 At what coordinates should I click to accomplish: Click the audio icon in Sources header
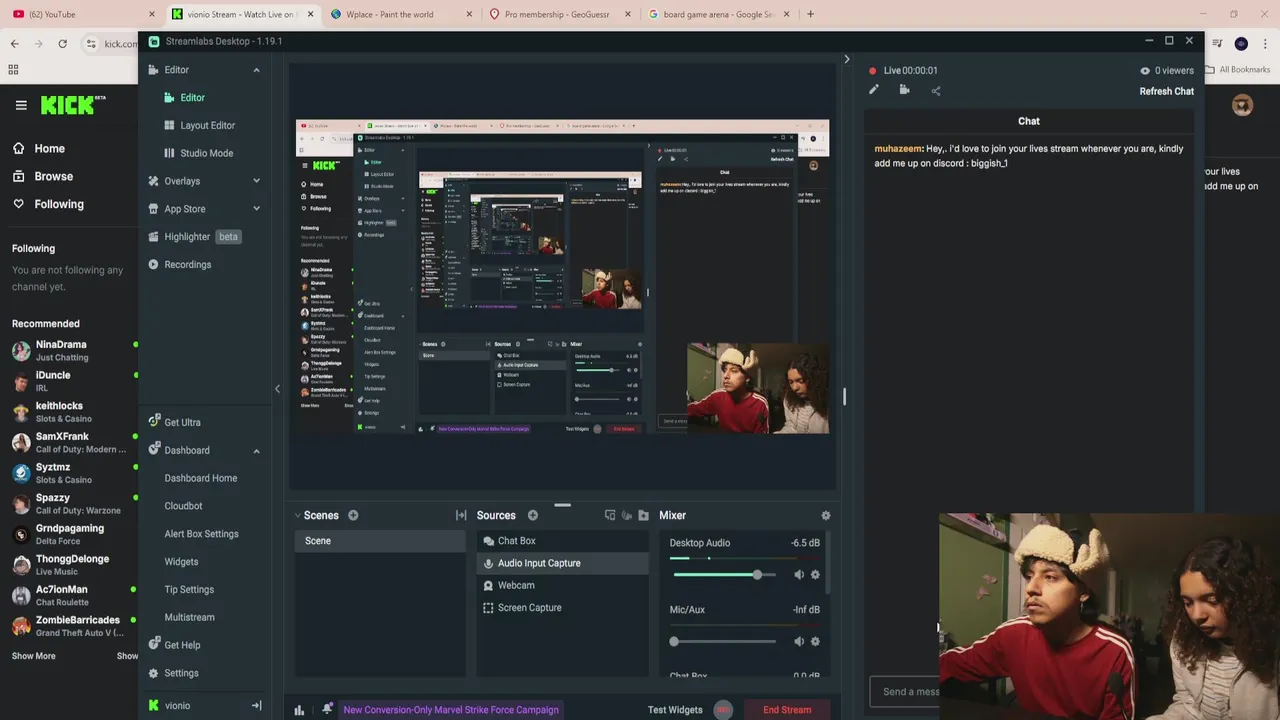point(627,515)
